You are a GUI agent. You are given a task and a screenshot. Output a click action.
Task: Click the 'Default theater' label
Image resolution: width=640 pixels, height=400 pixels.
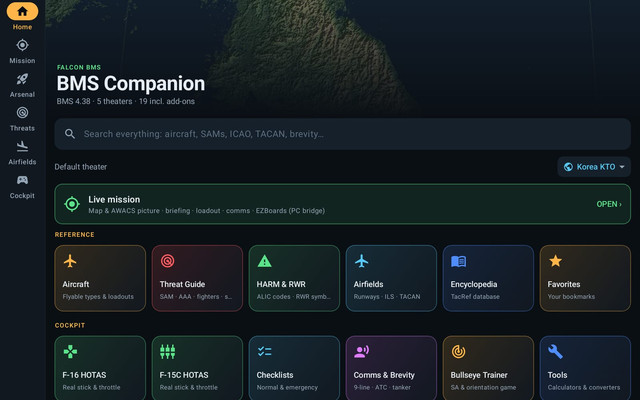[81, 167]
